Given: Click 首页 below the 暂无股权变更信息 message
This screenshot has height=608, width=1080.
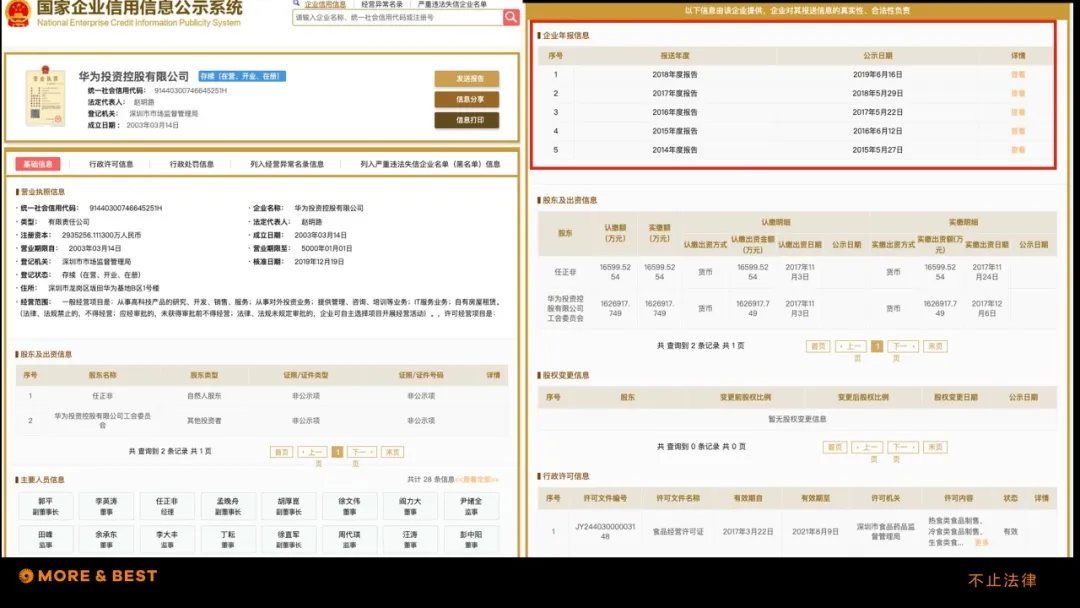Looking at the screenshot, I should [x=834, y=448].
